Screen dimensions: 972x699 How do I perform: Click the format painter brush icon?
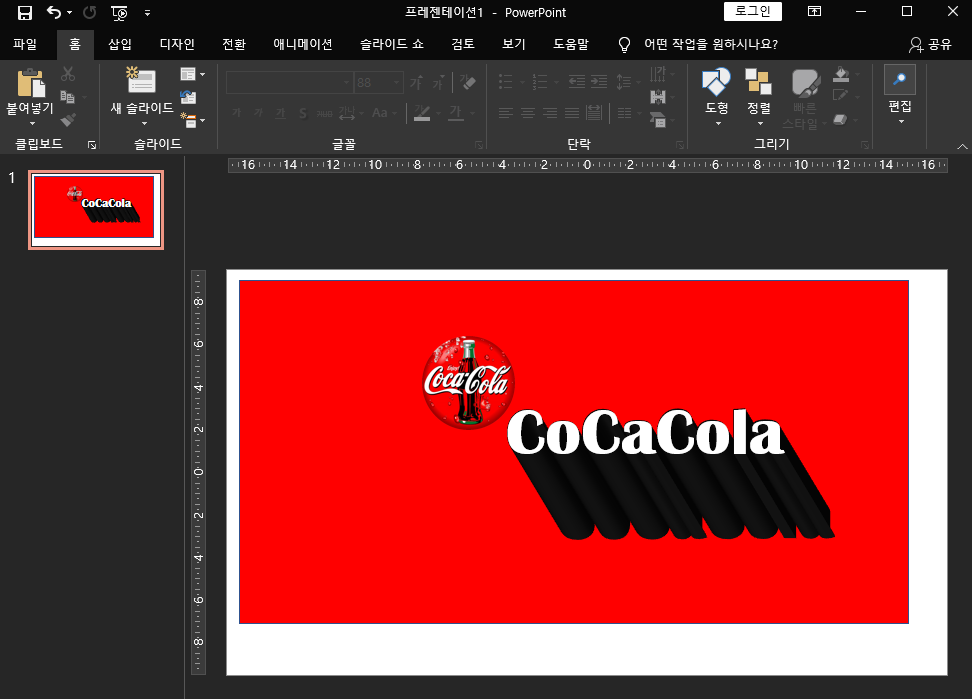point(68,119)
